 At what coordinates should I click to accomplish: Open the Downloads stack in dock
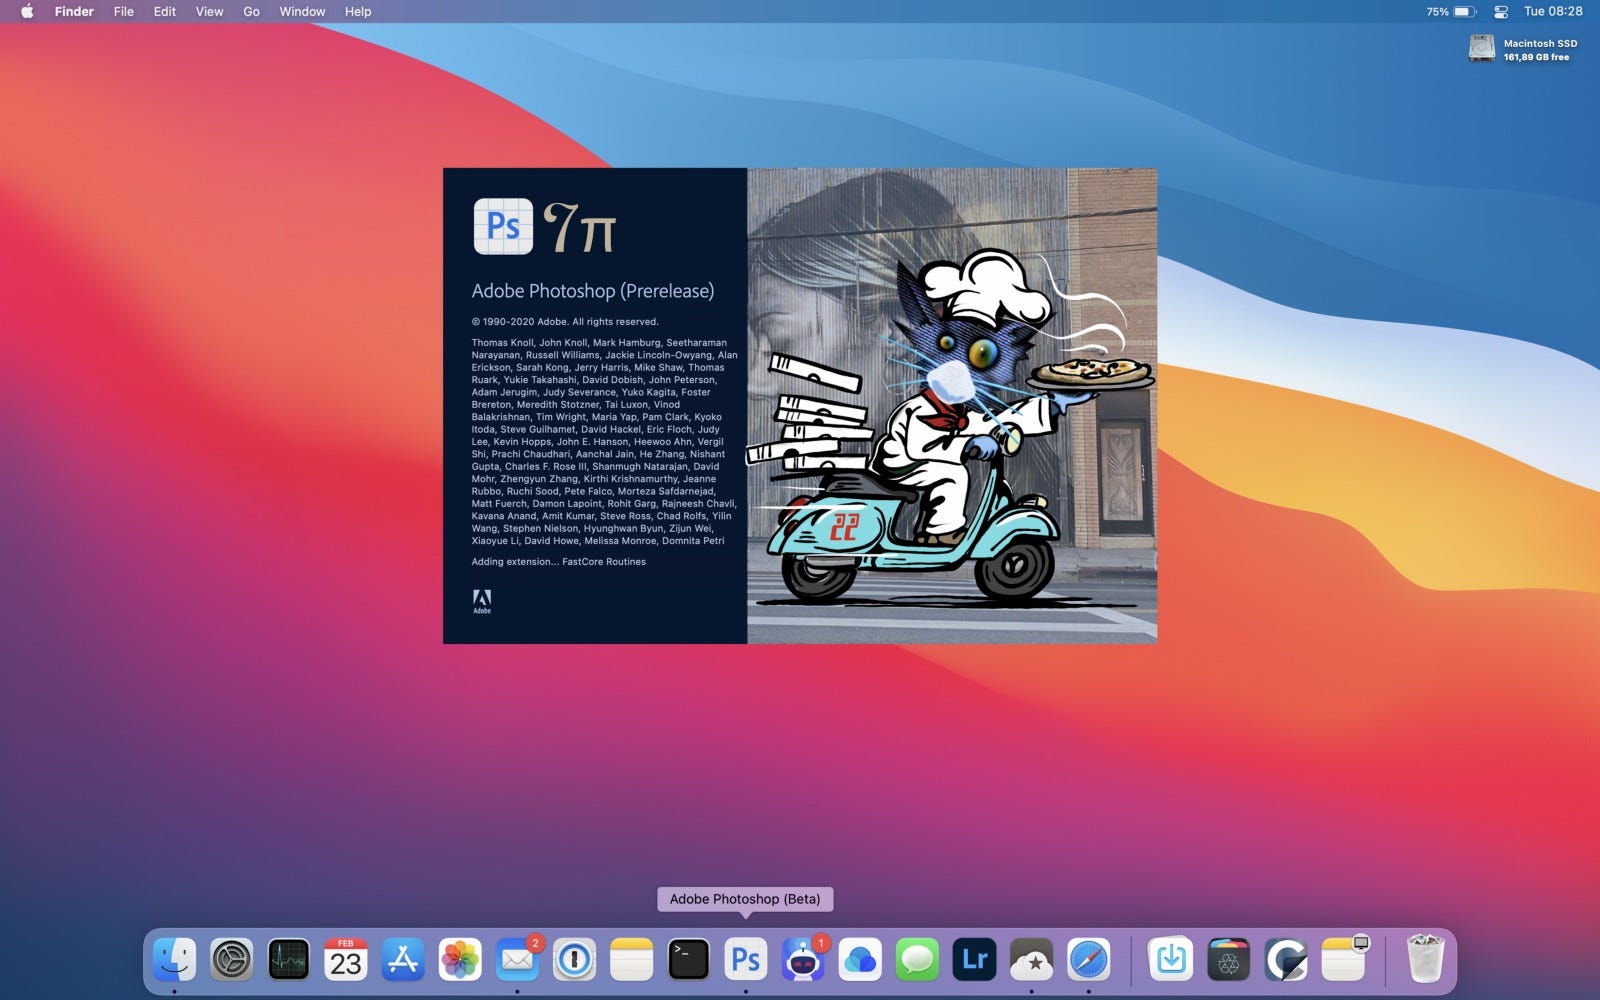1171,960
